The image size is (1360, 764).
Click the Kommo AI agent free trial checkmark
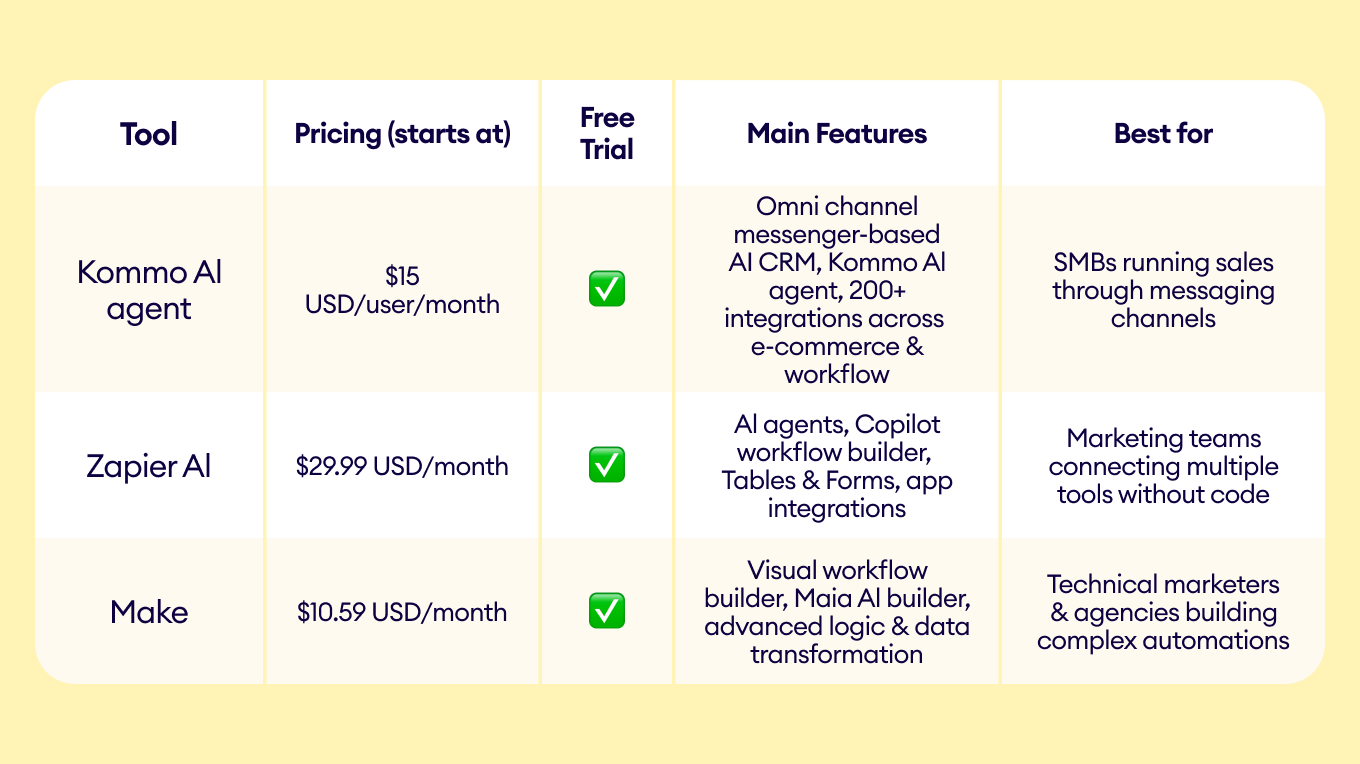click(x=607, y=289)
